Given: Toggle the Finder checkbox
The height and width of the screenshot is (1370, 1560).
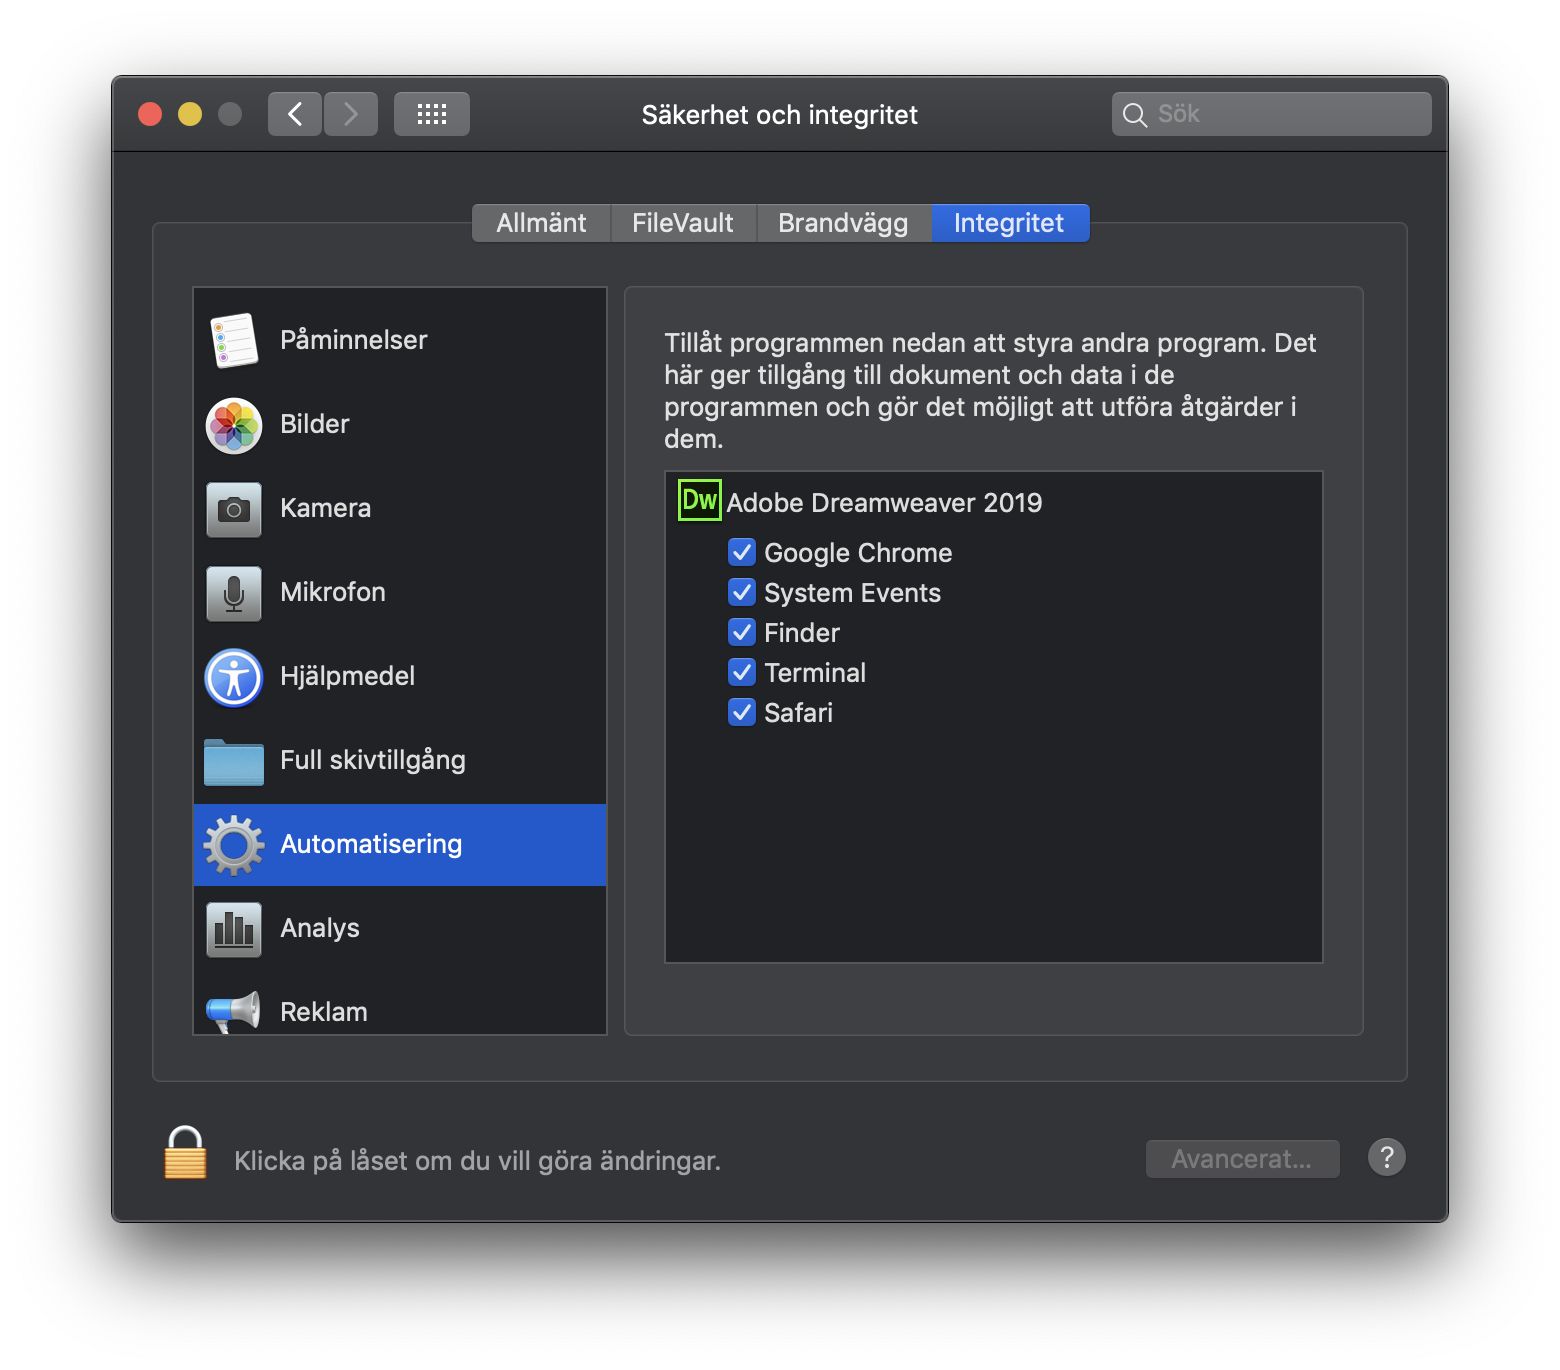Looking at the screenshot, I should point(742,632).
